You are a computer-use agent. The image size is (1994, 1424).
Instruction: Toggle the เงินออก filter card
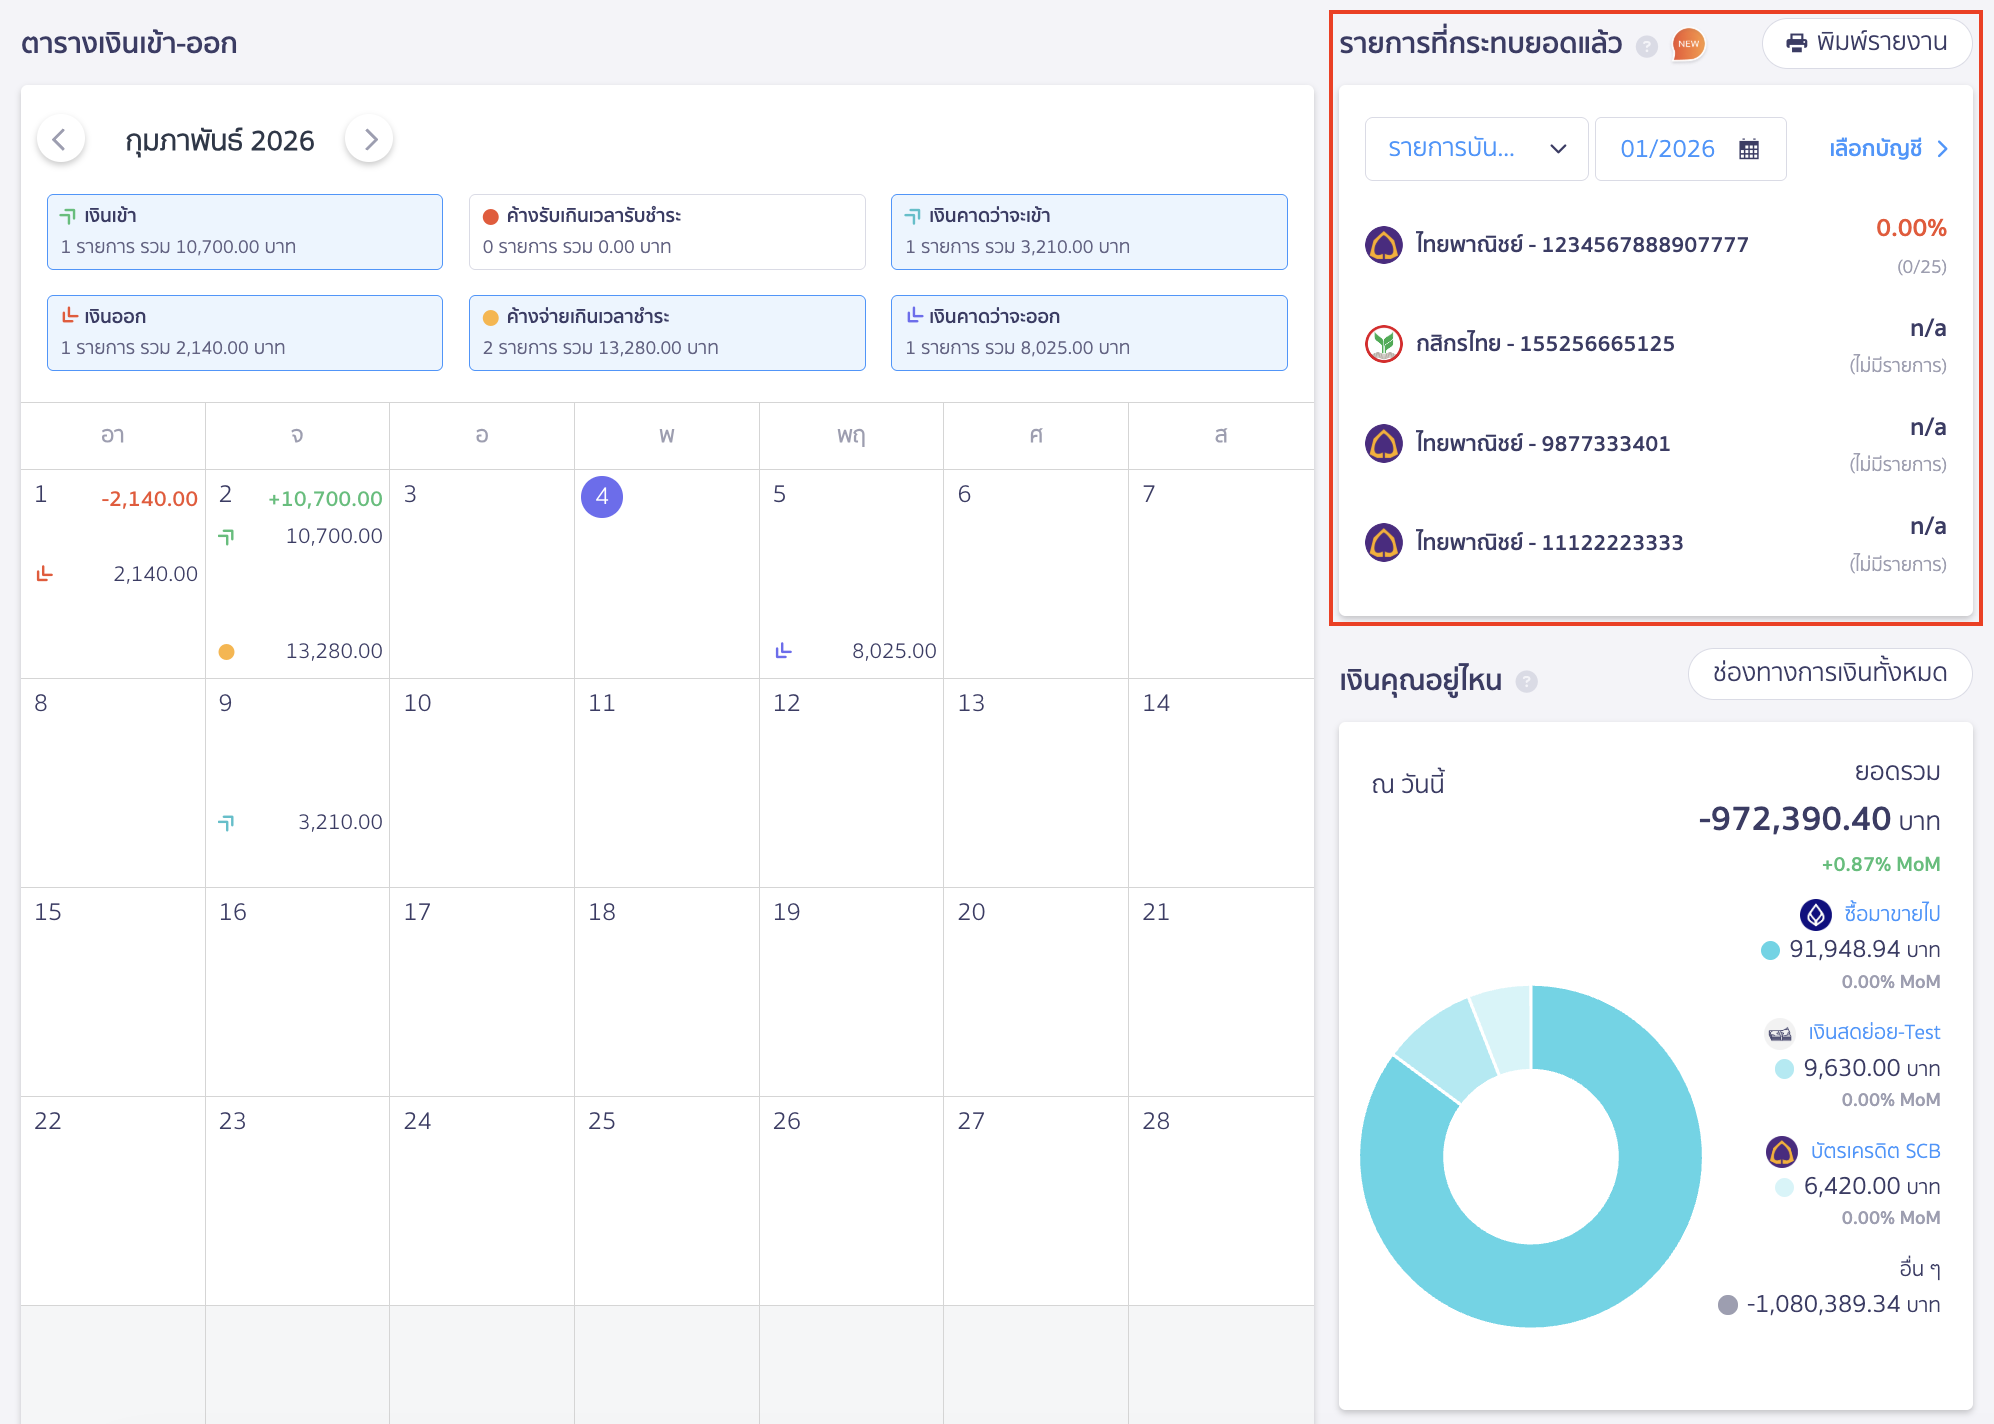244,333
